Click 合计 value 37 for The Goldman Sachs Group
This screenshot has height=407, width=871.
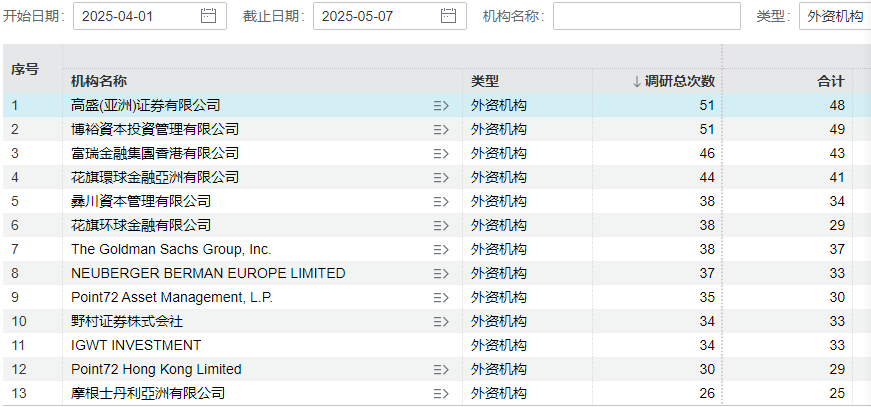[837, 249]
